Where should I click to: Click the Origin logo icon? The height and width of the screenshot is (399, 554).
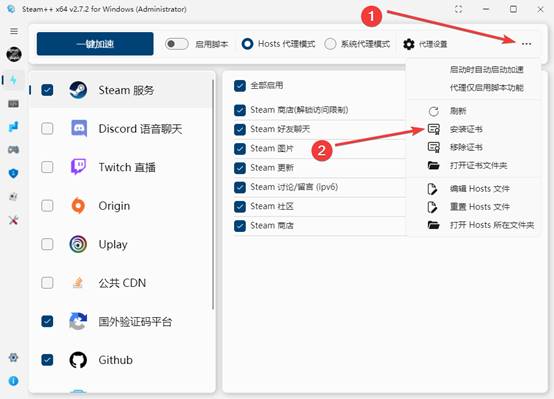(x=78, y=206)
